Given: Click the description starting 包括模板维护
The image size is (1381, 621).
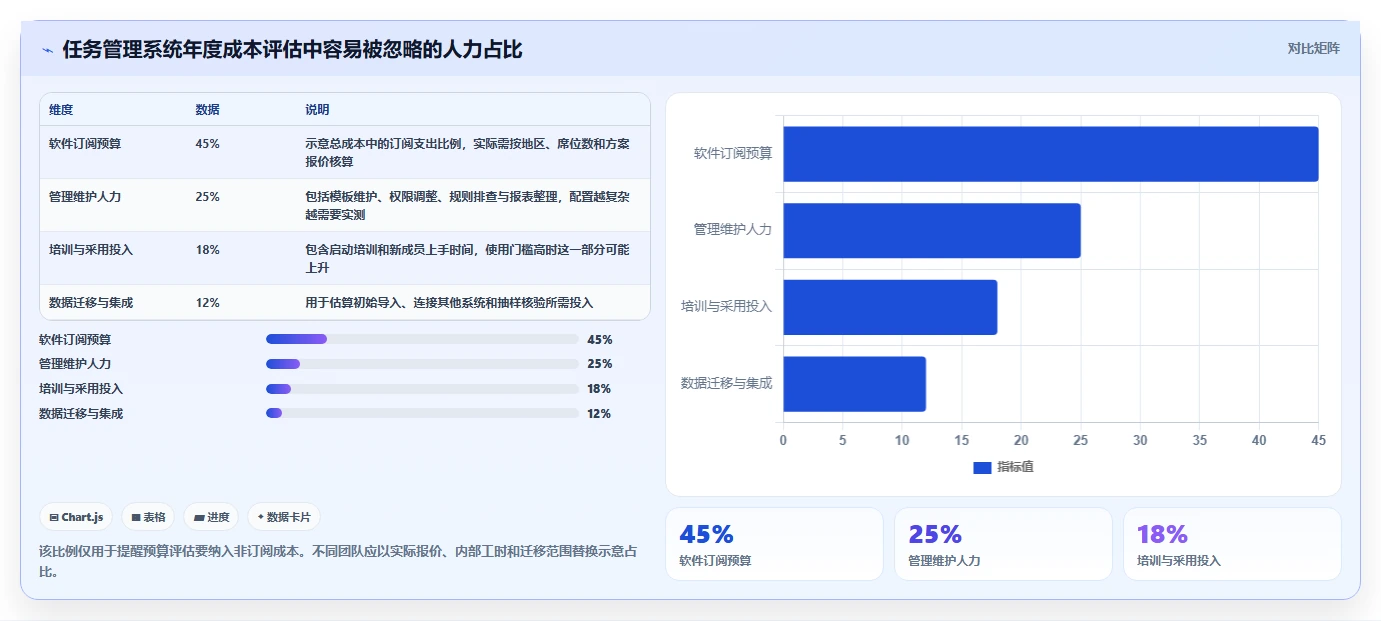Looking at the screenshot, I should (x=468, y=205).
